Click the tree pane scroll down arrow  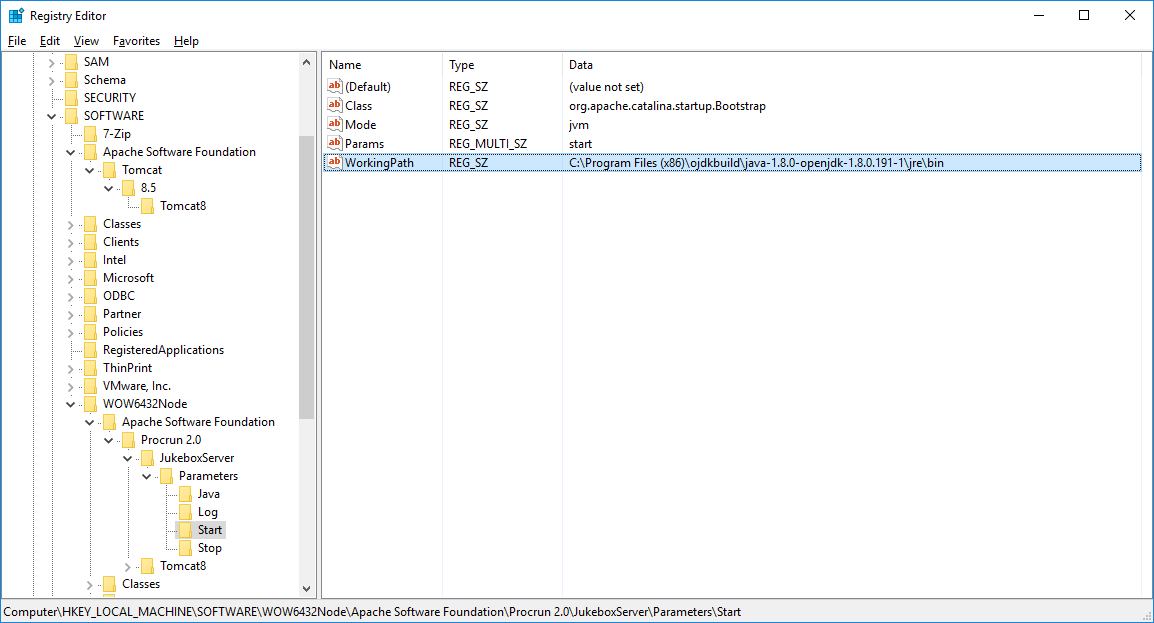(x=306, y=589)
